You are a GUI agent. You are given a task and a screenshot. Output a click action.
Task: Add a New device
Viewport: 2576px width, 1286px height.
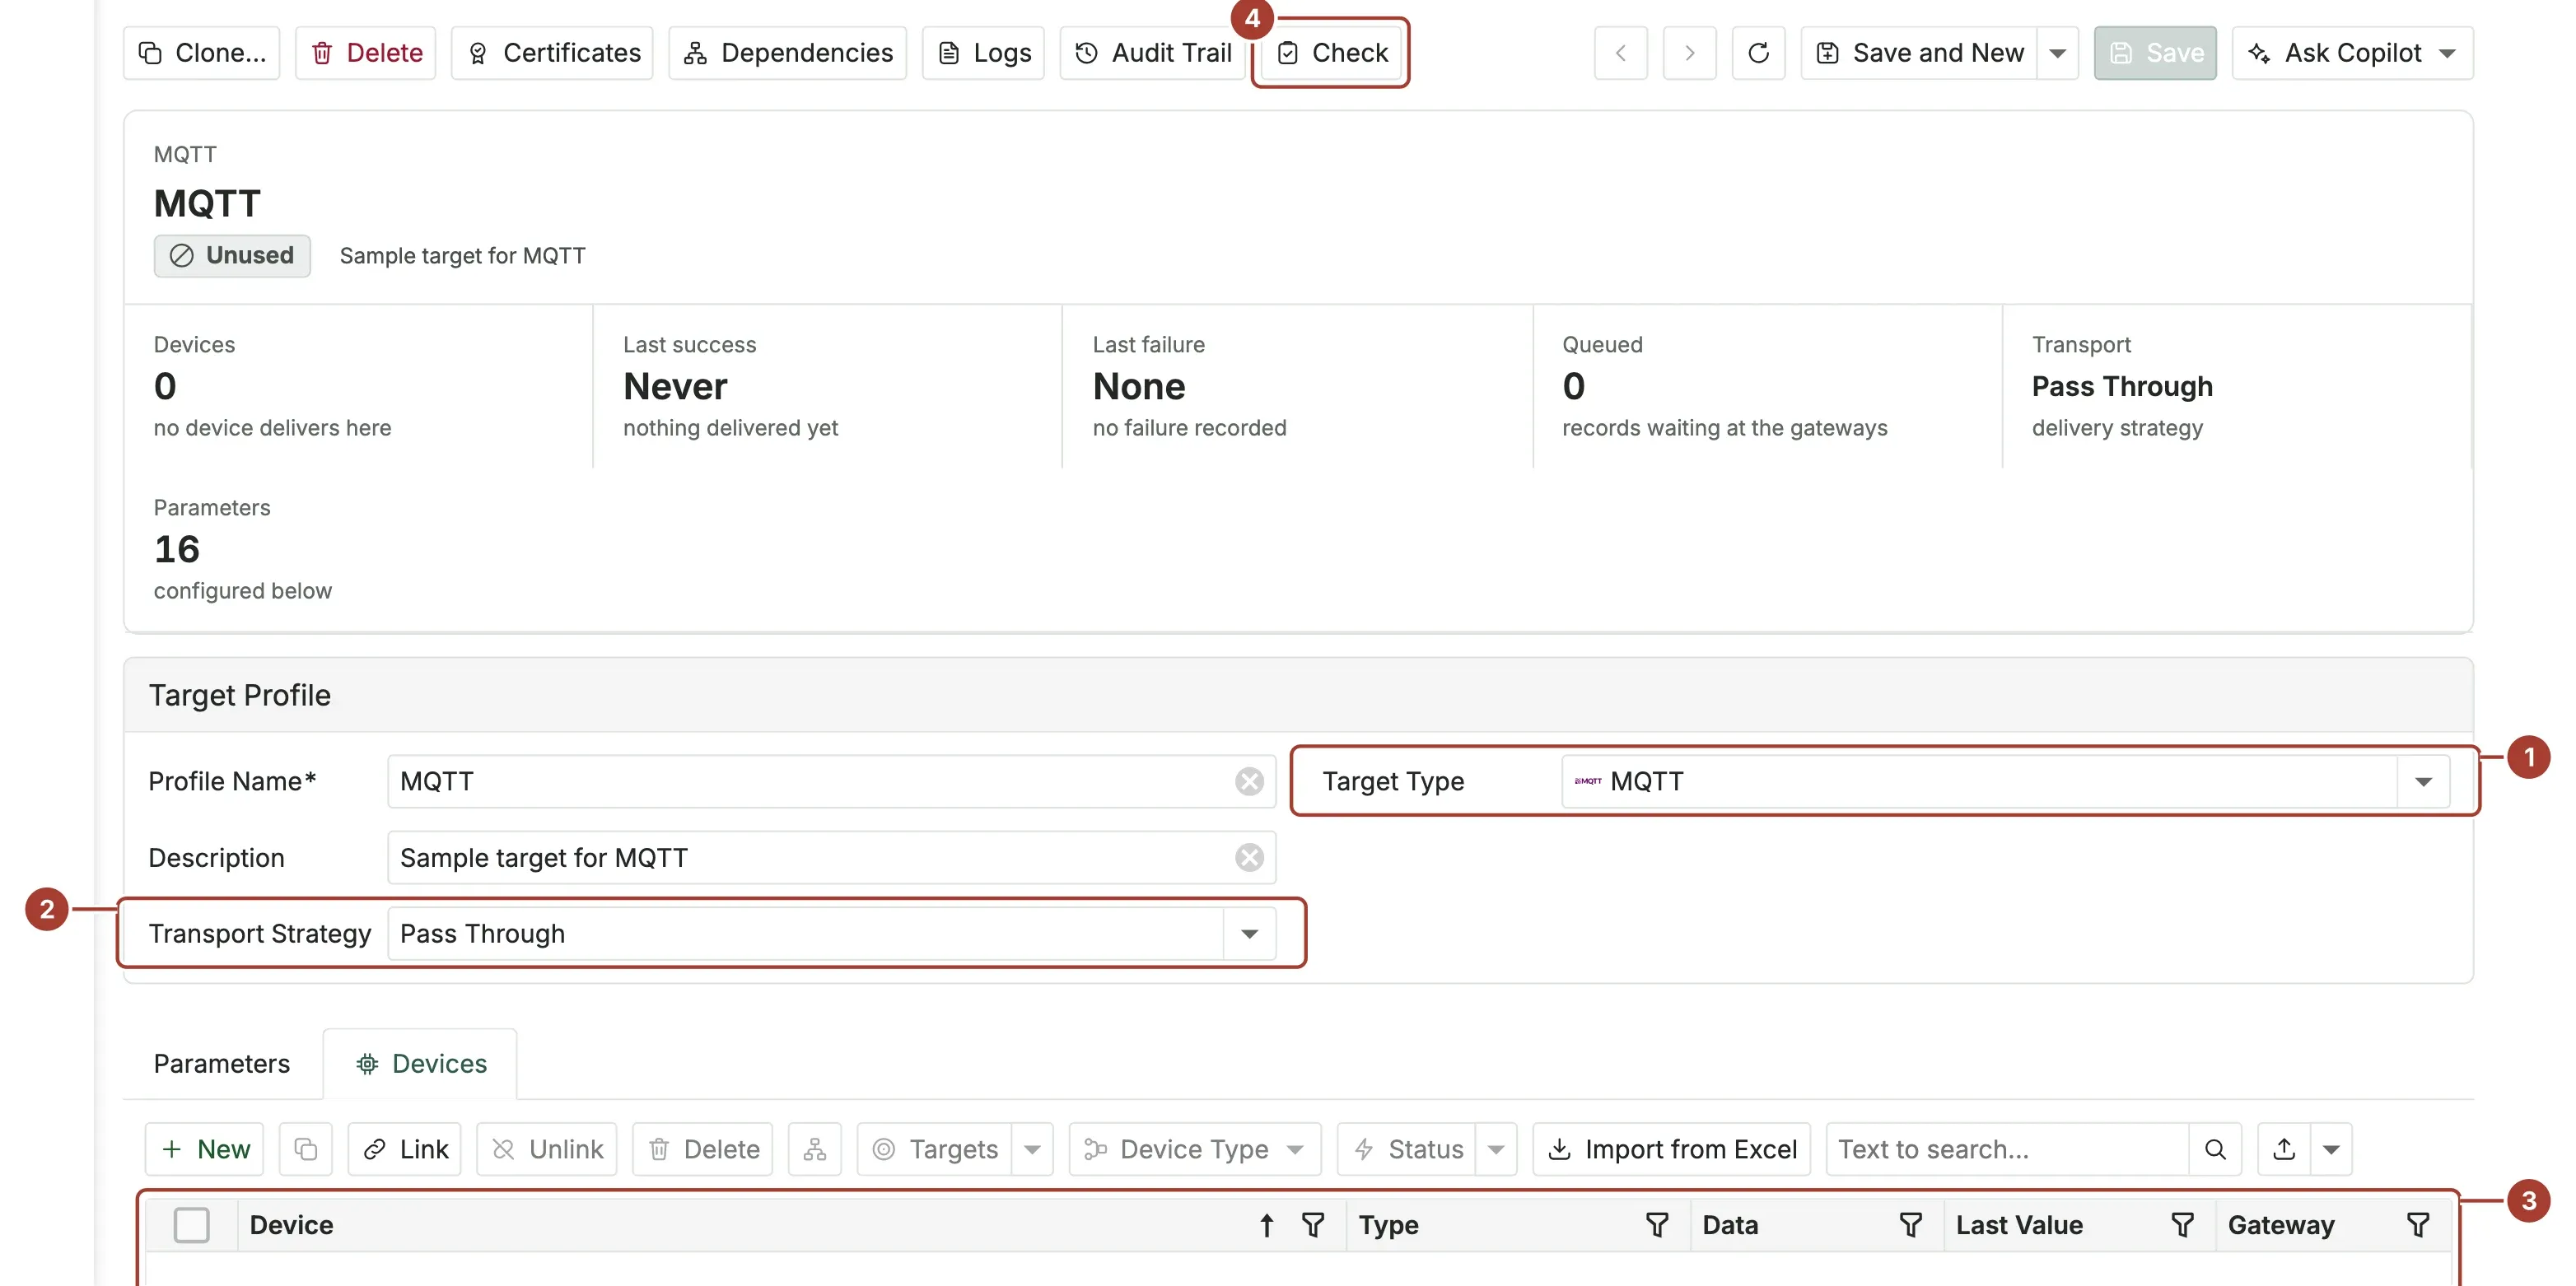coord(205,1149)
